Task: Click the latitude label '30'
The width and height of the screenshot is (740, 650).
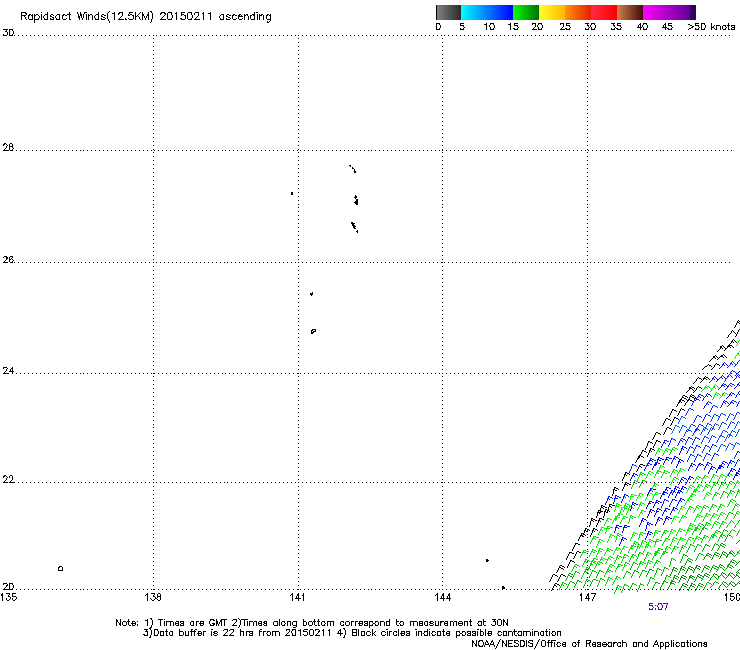Action: (8, 33)
